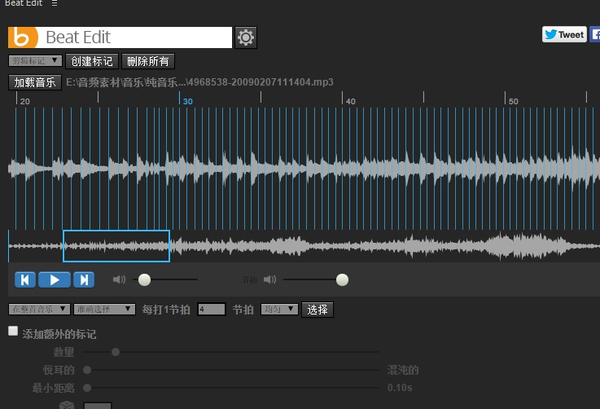Open the 准确选择 dropdown
Image resolution: width=600 pixels, height=409 pixels.
point(105,309)
